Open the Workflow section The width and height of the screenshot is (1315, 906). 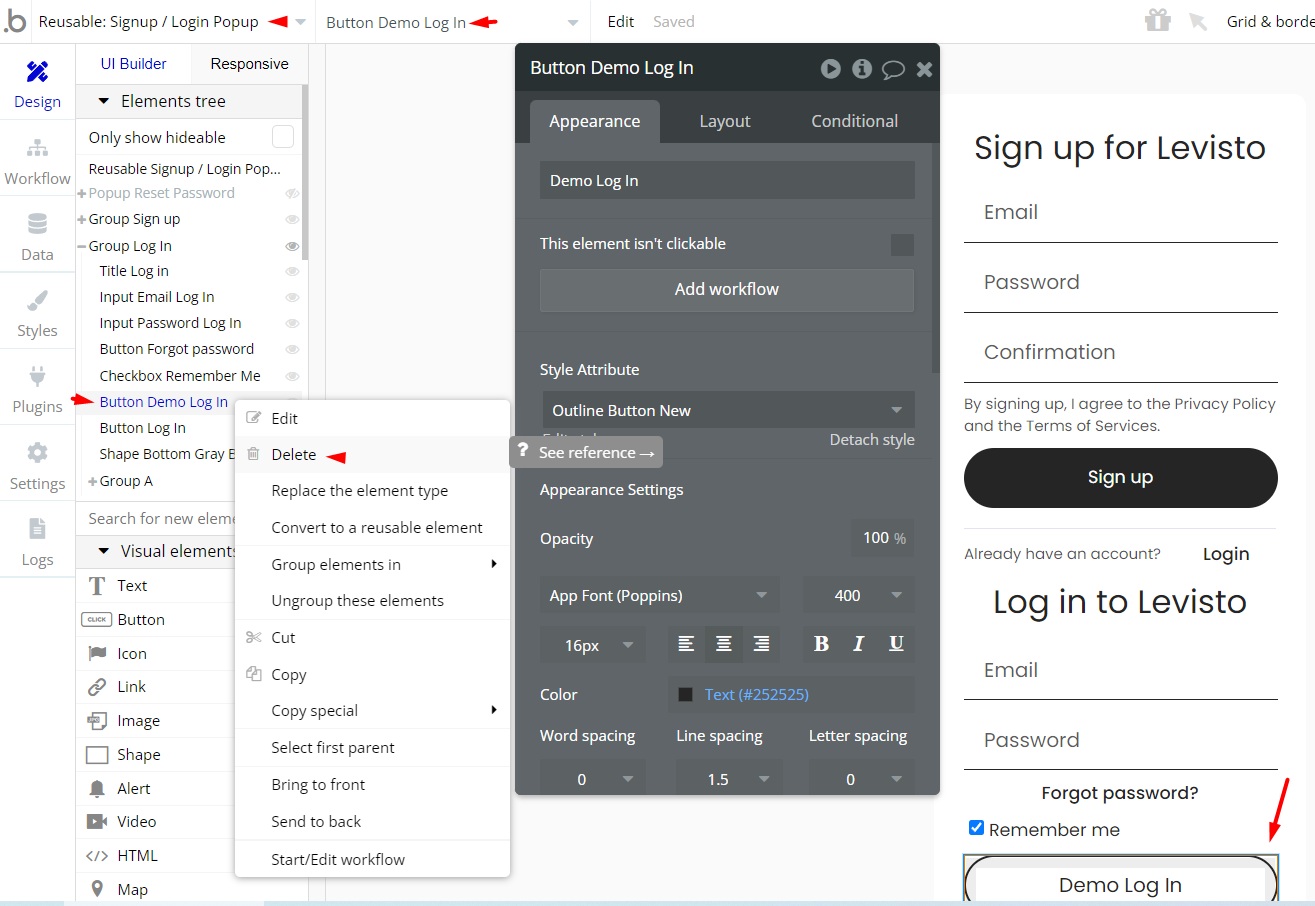(x=37, y=160)
